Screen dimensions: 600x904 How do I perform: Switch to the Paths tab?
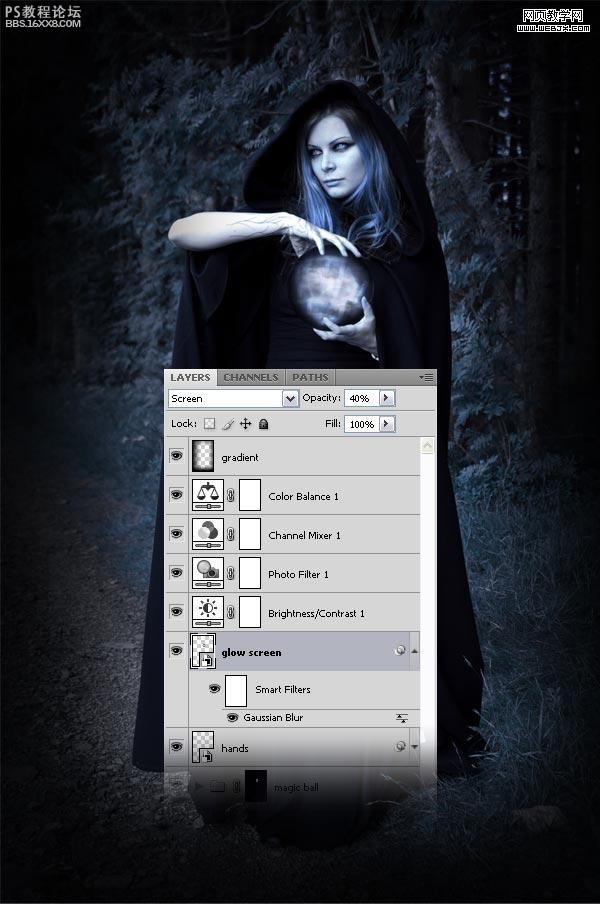(x=310, y=378)
